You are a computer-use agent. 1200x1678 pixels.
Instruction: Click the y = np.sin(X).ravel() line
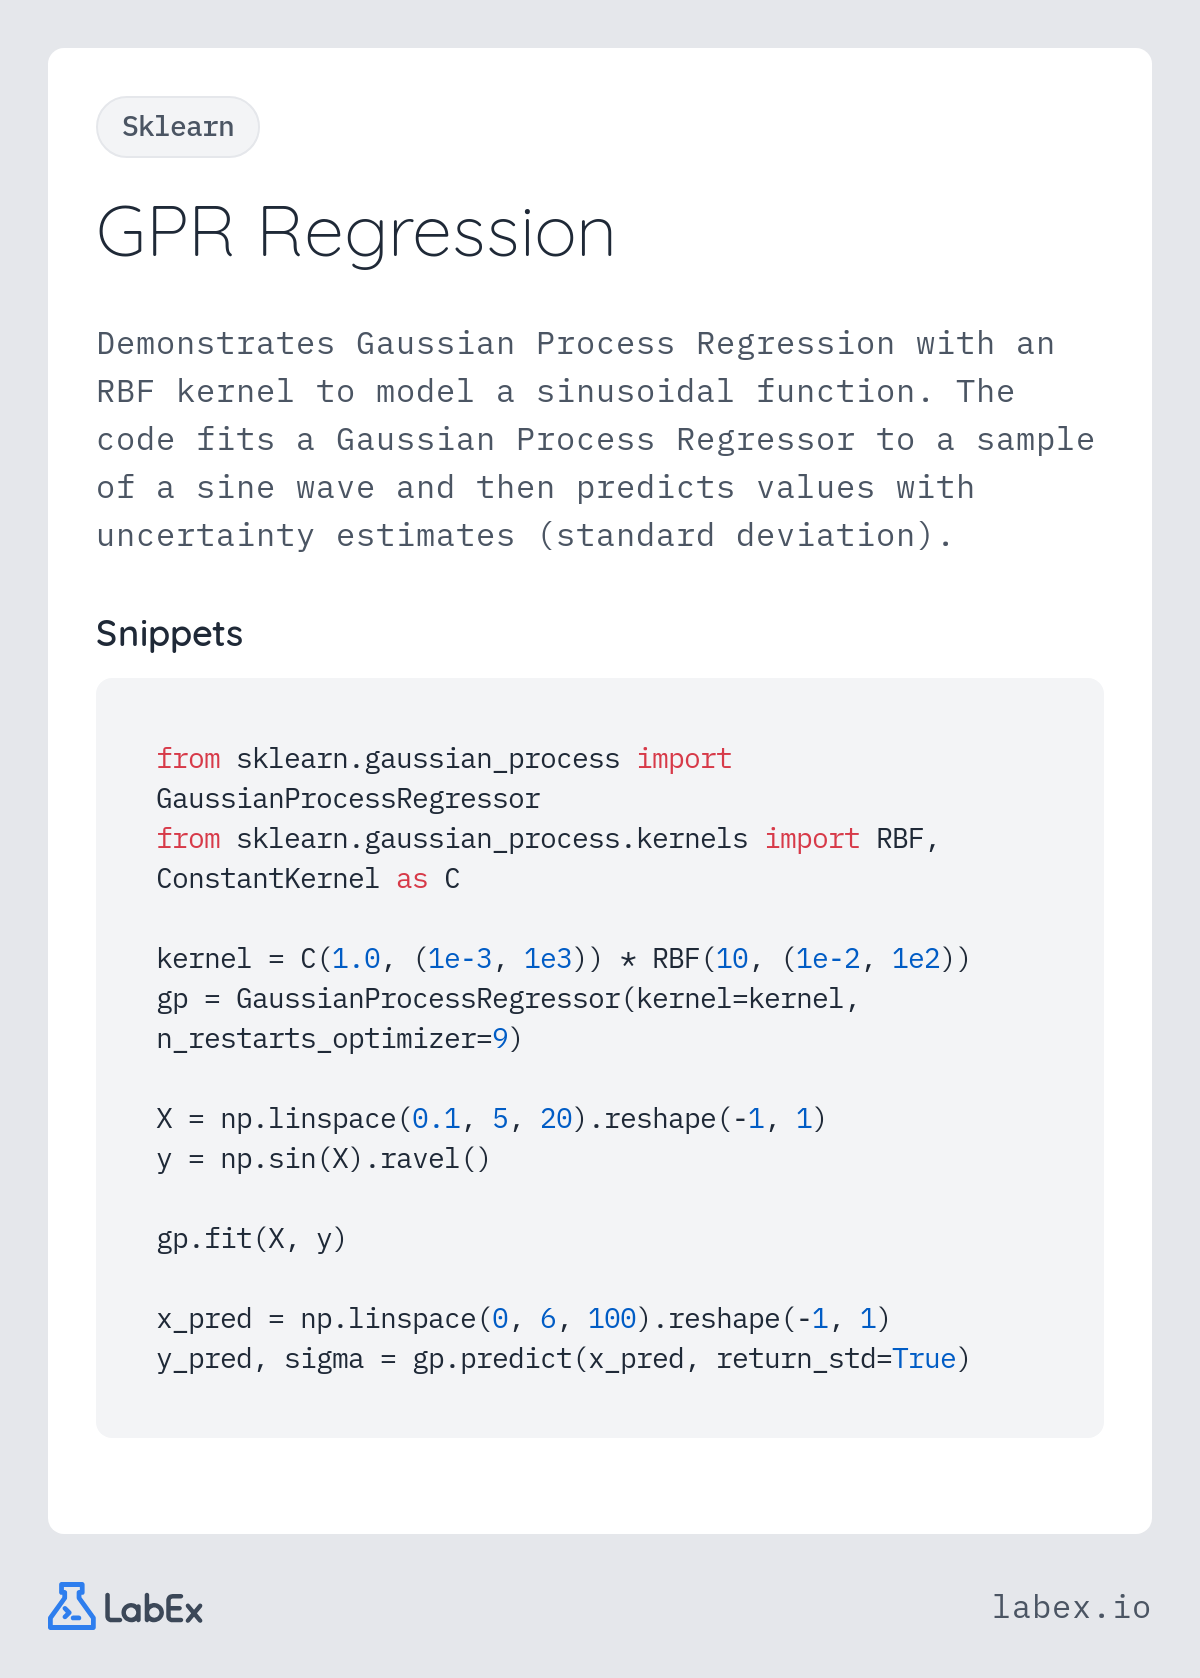(323, 1159)
